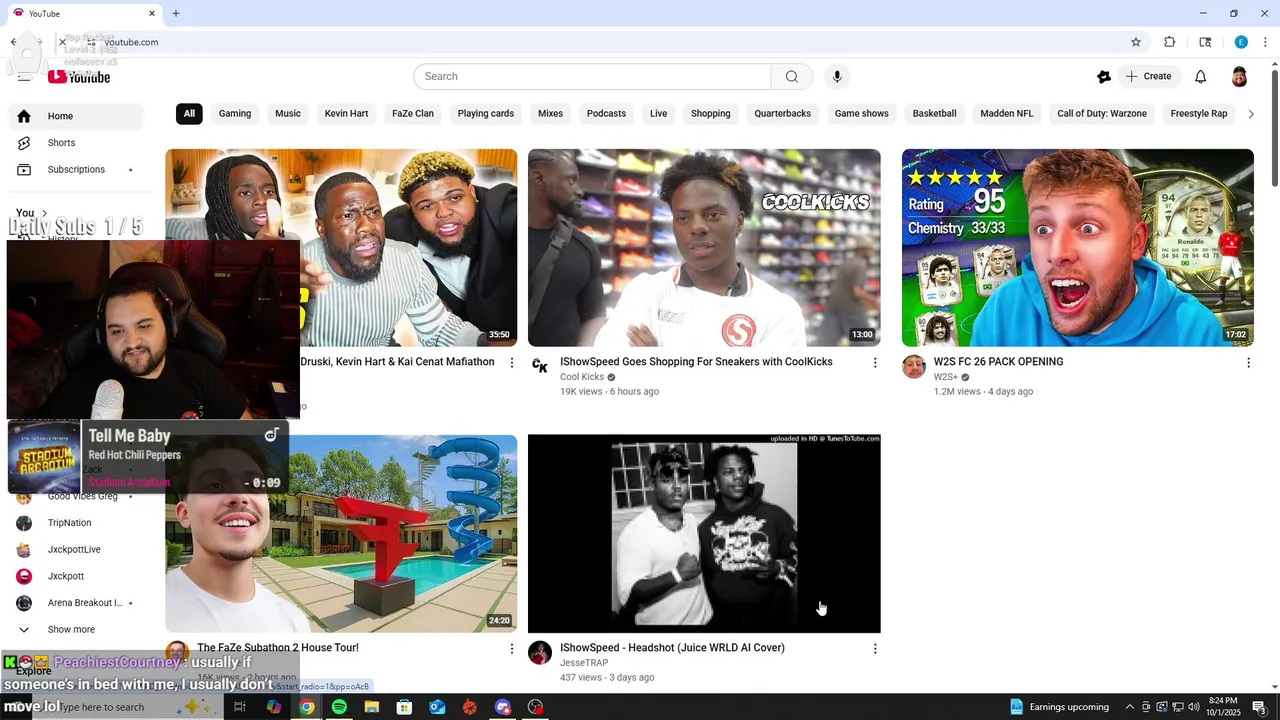Open options for Headshot AI Cover video
The width and height of the screenshot is (1280, 720).
click(875, 649)
